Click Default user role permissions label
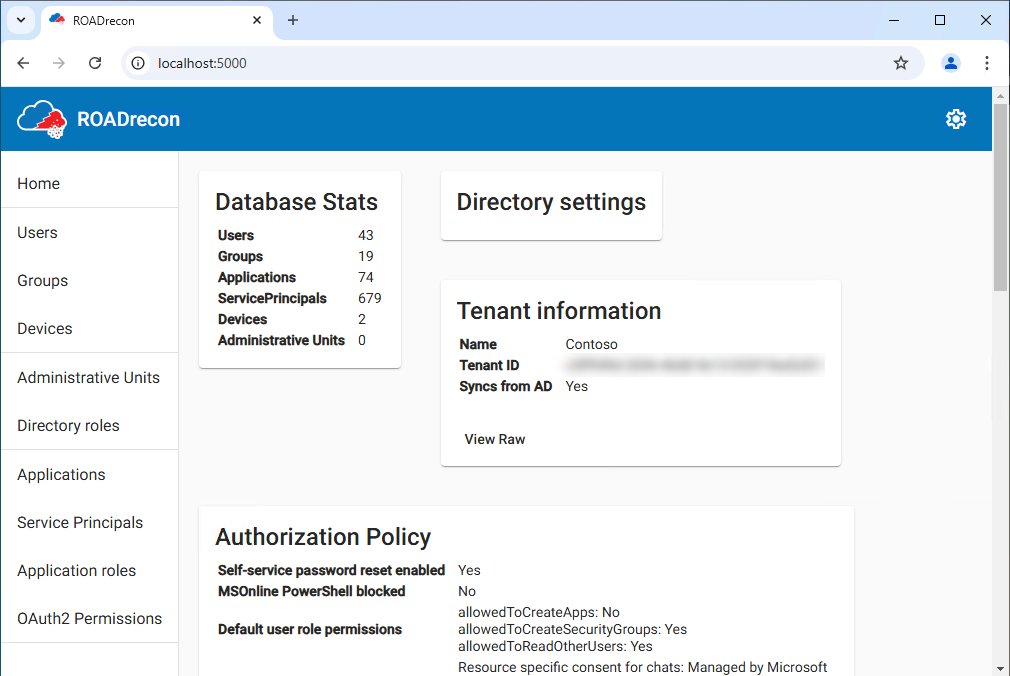This screenshot has width=1010, height=676. click(x=310, y=630)
